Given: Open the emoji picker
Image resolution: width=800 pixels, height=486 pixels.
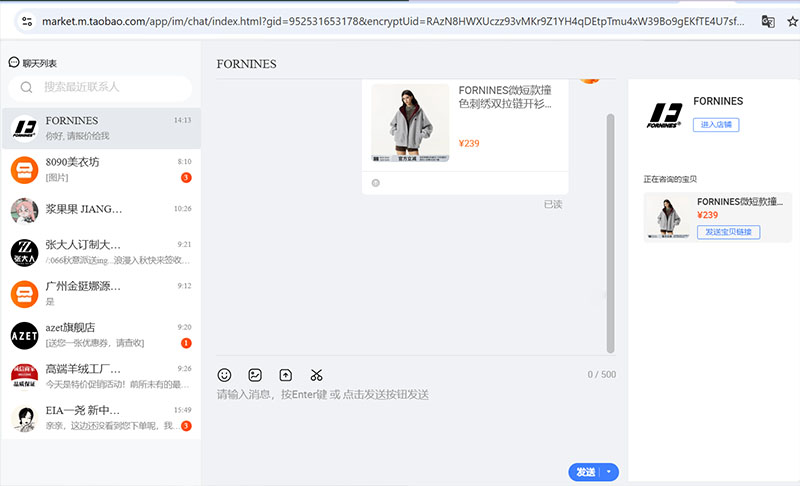Looking at the screenshot, I should coord(224,375).
